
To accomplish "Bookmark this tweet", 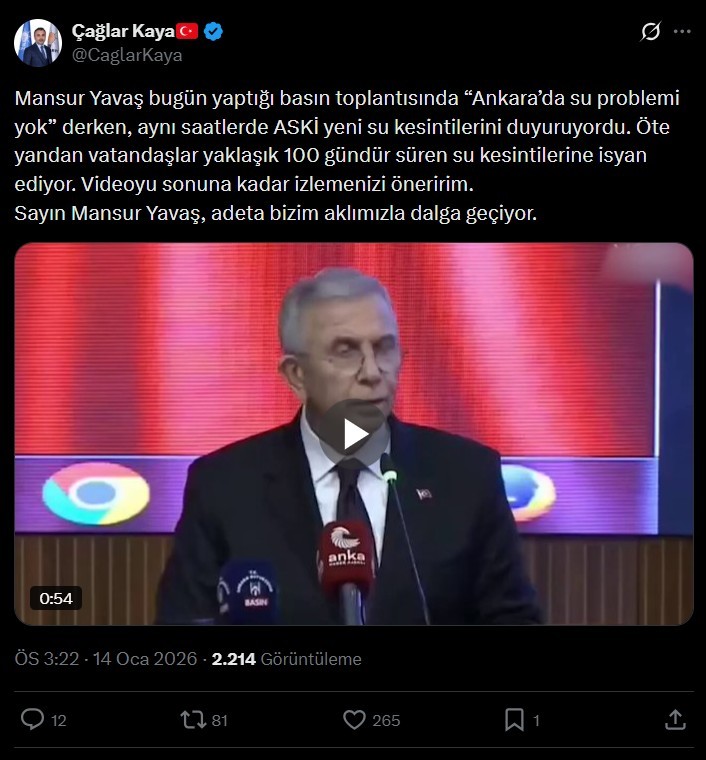I will coord(514,719).
